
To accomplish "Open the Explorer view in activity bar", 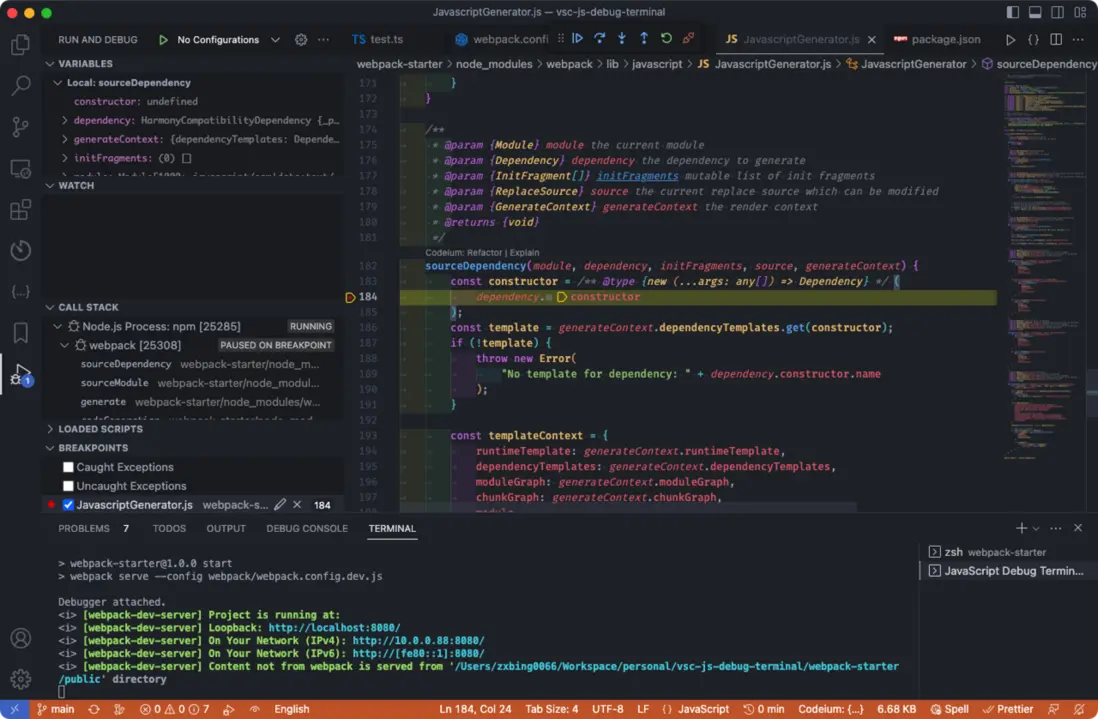I will tap(20, 45).
